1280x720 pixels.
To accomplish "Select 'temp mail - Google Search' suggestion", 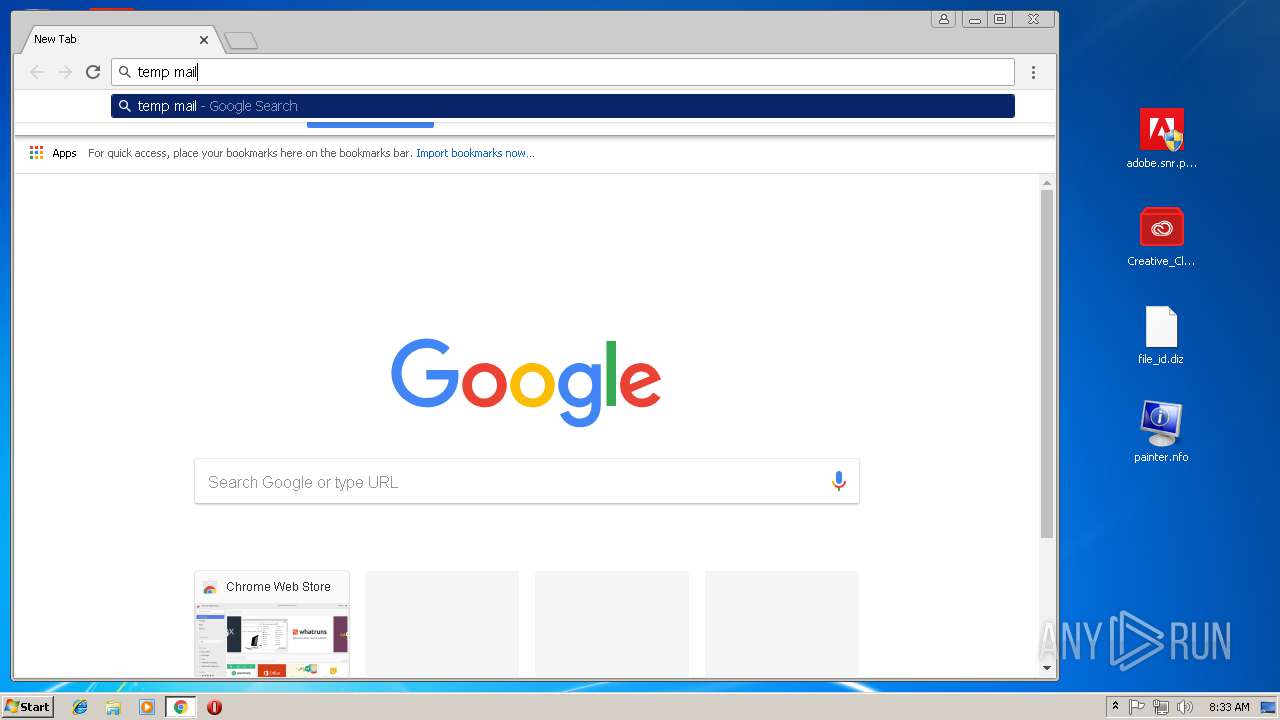I will (x=563, y=106).
